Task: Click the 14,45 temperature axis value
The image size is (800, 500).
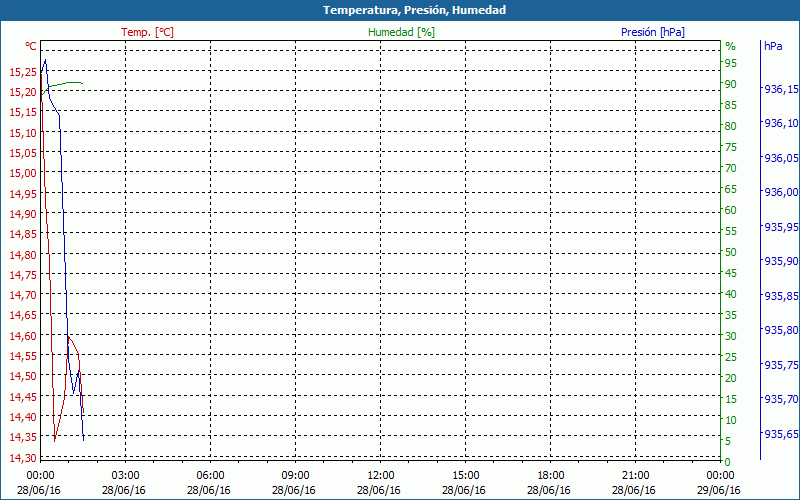Action: [x=23, y=396]
